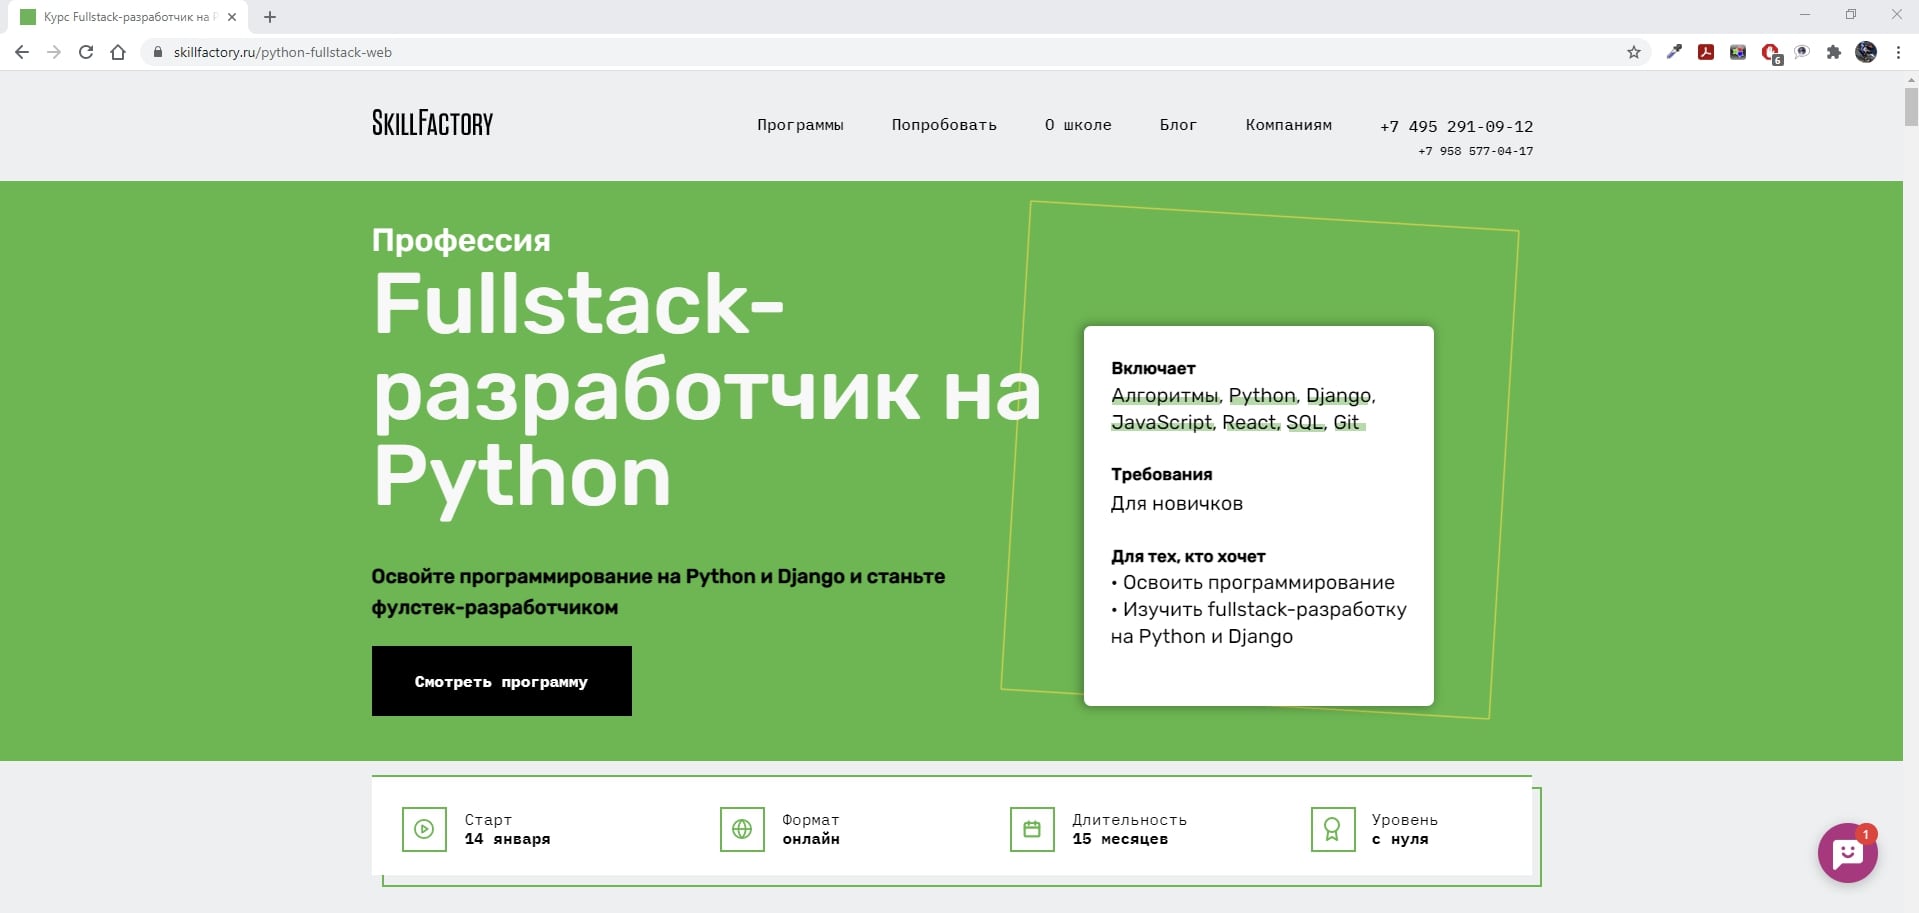
Task: Click the Смотреть программу button
Action: click(502, 681)
